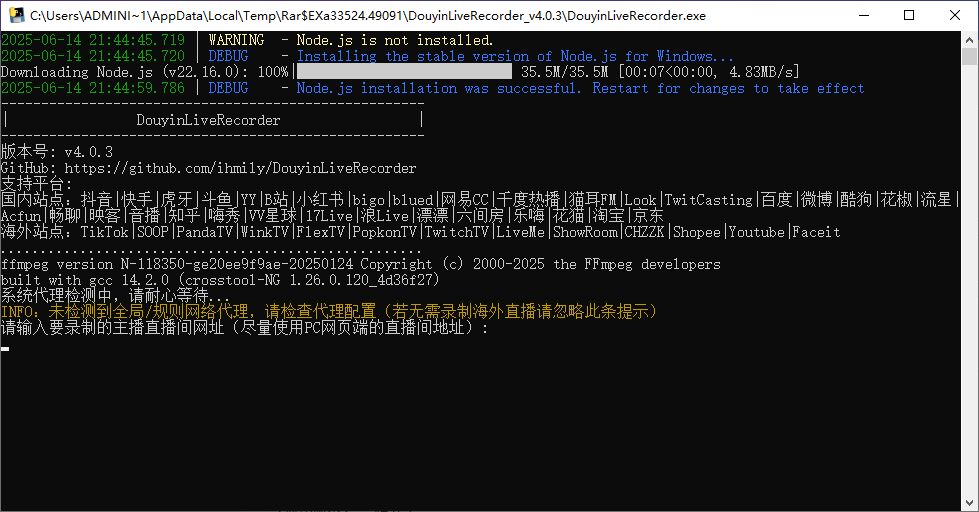The height and width of the screenshot is (512, 979).
Task: Click the '虎牙' platform name
Action: point(177,200)
